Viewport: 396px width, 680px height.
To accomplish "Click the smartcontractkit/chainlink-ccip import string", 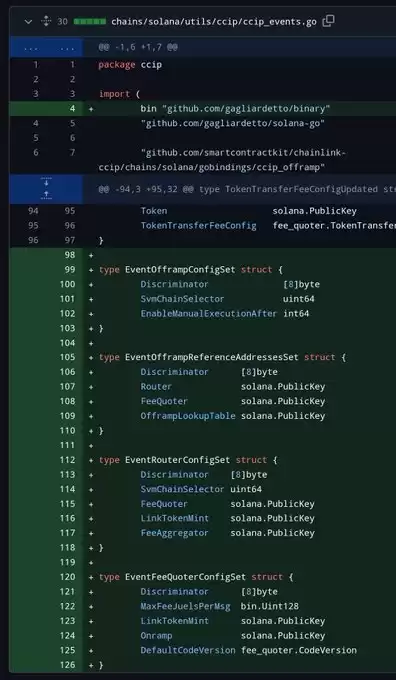I will pos(222,160).
